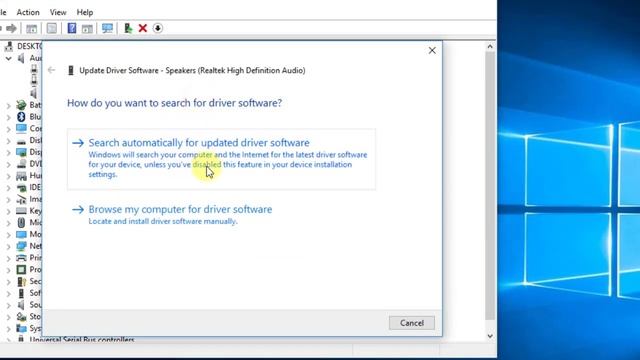The image size is (640, 360).
Task: Open the Action menu
Action: [28, 12]
